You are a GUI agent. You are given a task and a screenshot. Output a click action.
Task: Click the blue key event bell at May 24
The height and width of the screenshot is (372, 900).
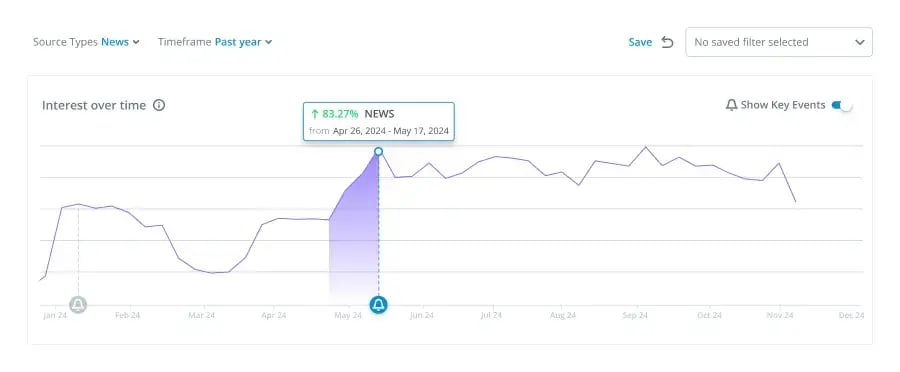click(x=378, y=304)
